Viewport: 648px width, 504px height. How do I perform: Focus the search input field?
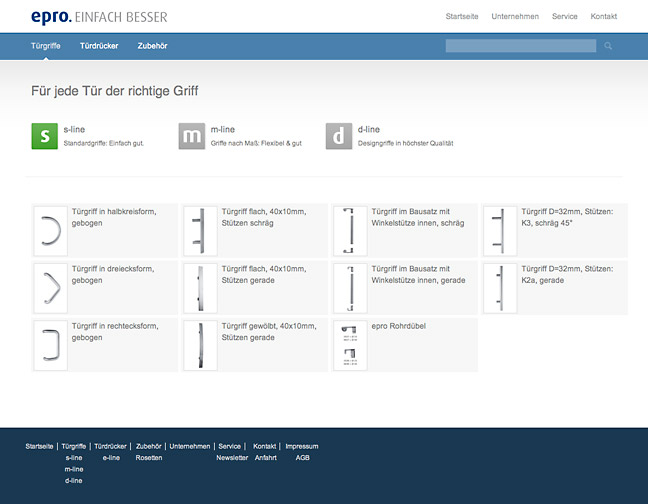click(x=521, y=46)
